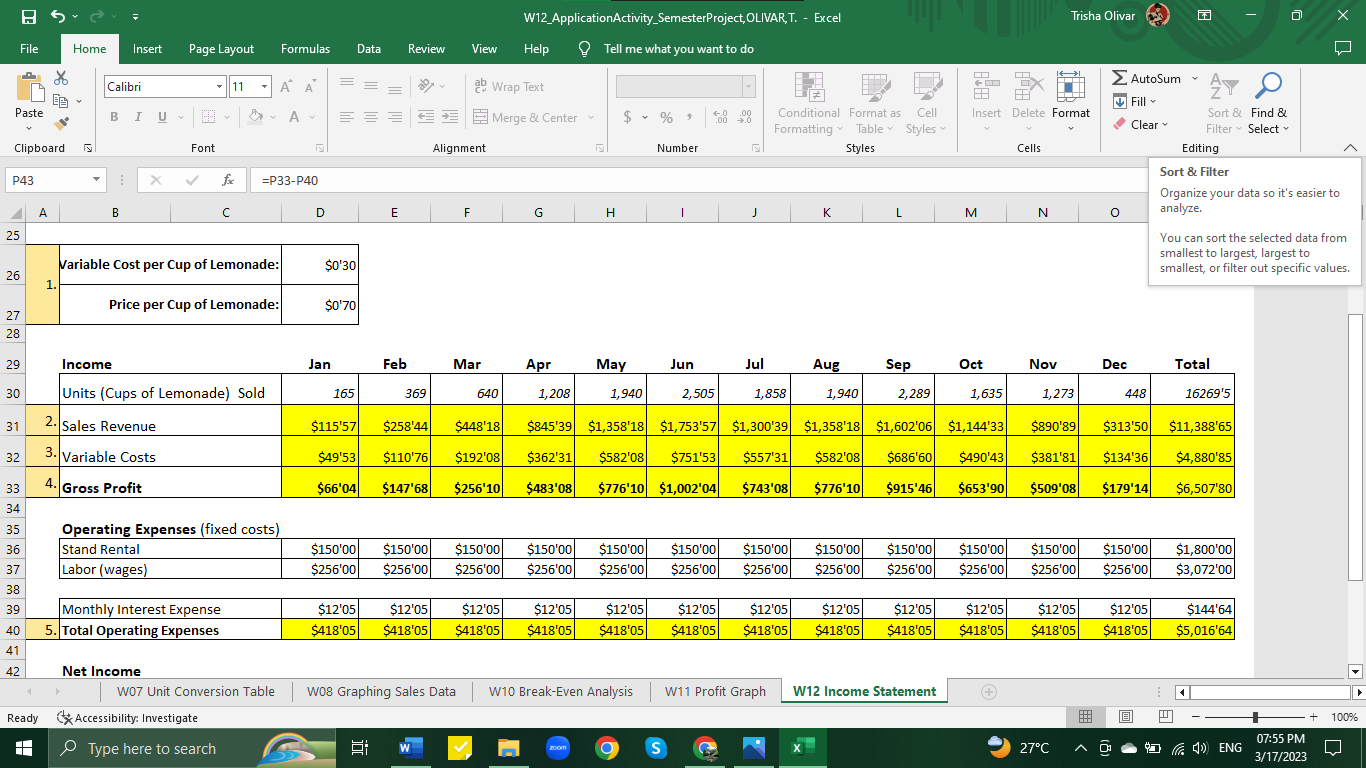This screenshot has width=1366, height=768.
Task: Expand the Fill dropdown
Action: point(1152,101)
